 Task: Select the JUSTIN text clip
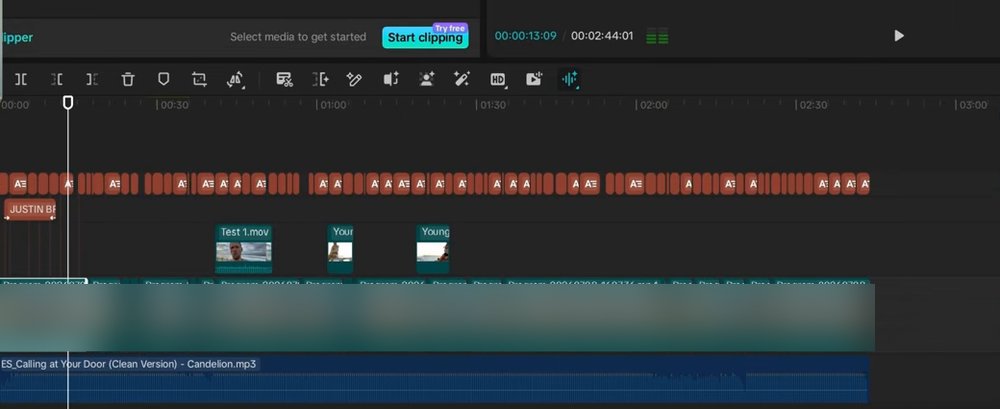point(30,209)
